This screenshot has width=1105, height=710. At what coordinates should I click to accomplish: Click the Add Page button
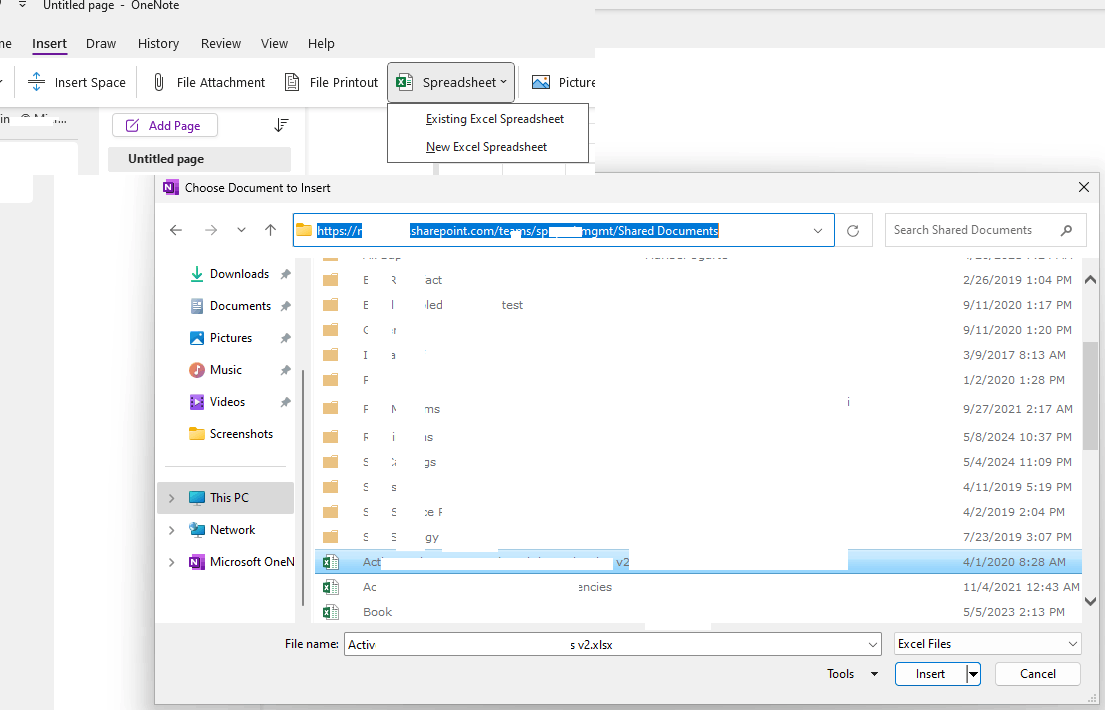[165, 126]
